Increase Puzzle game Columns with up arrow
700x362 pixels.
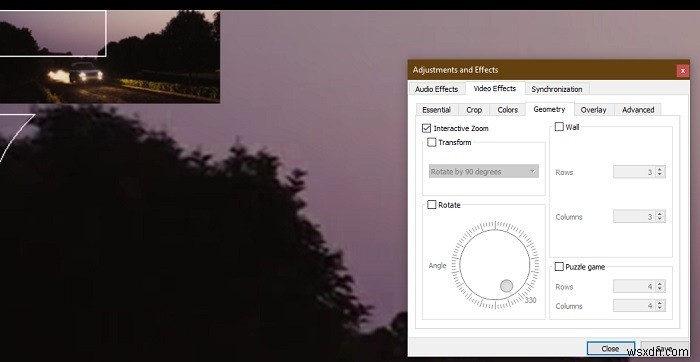pos(660,303)
